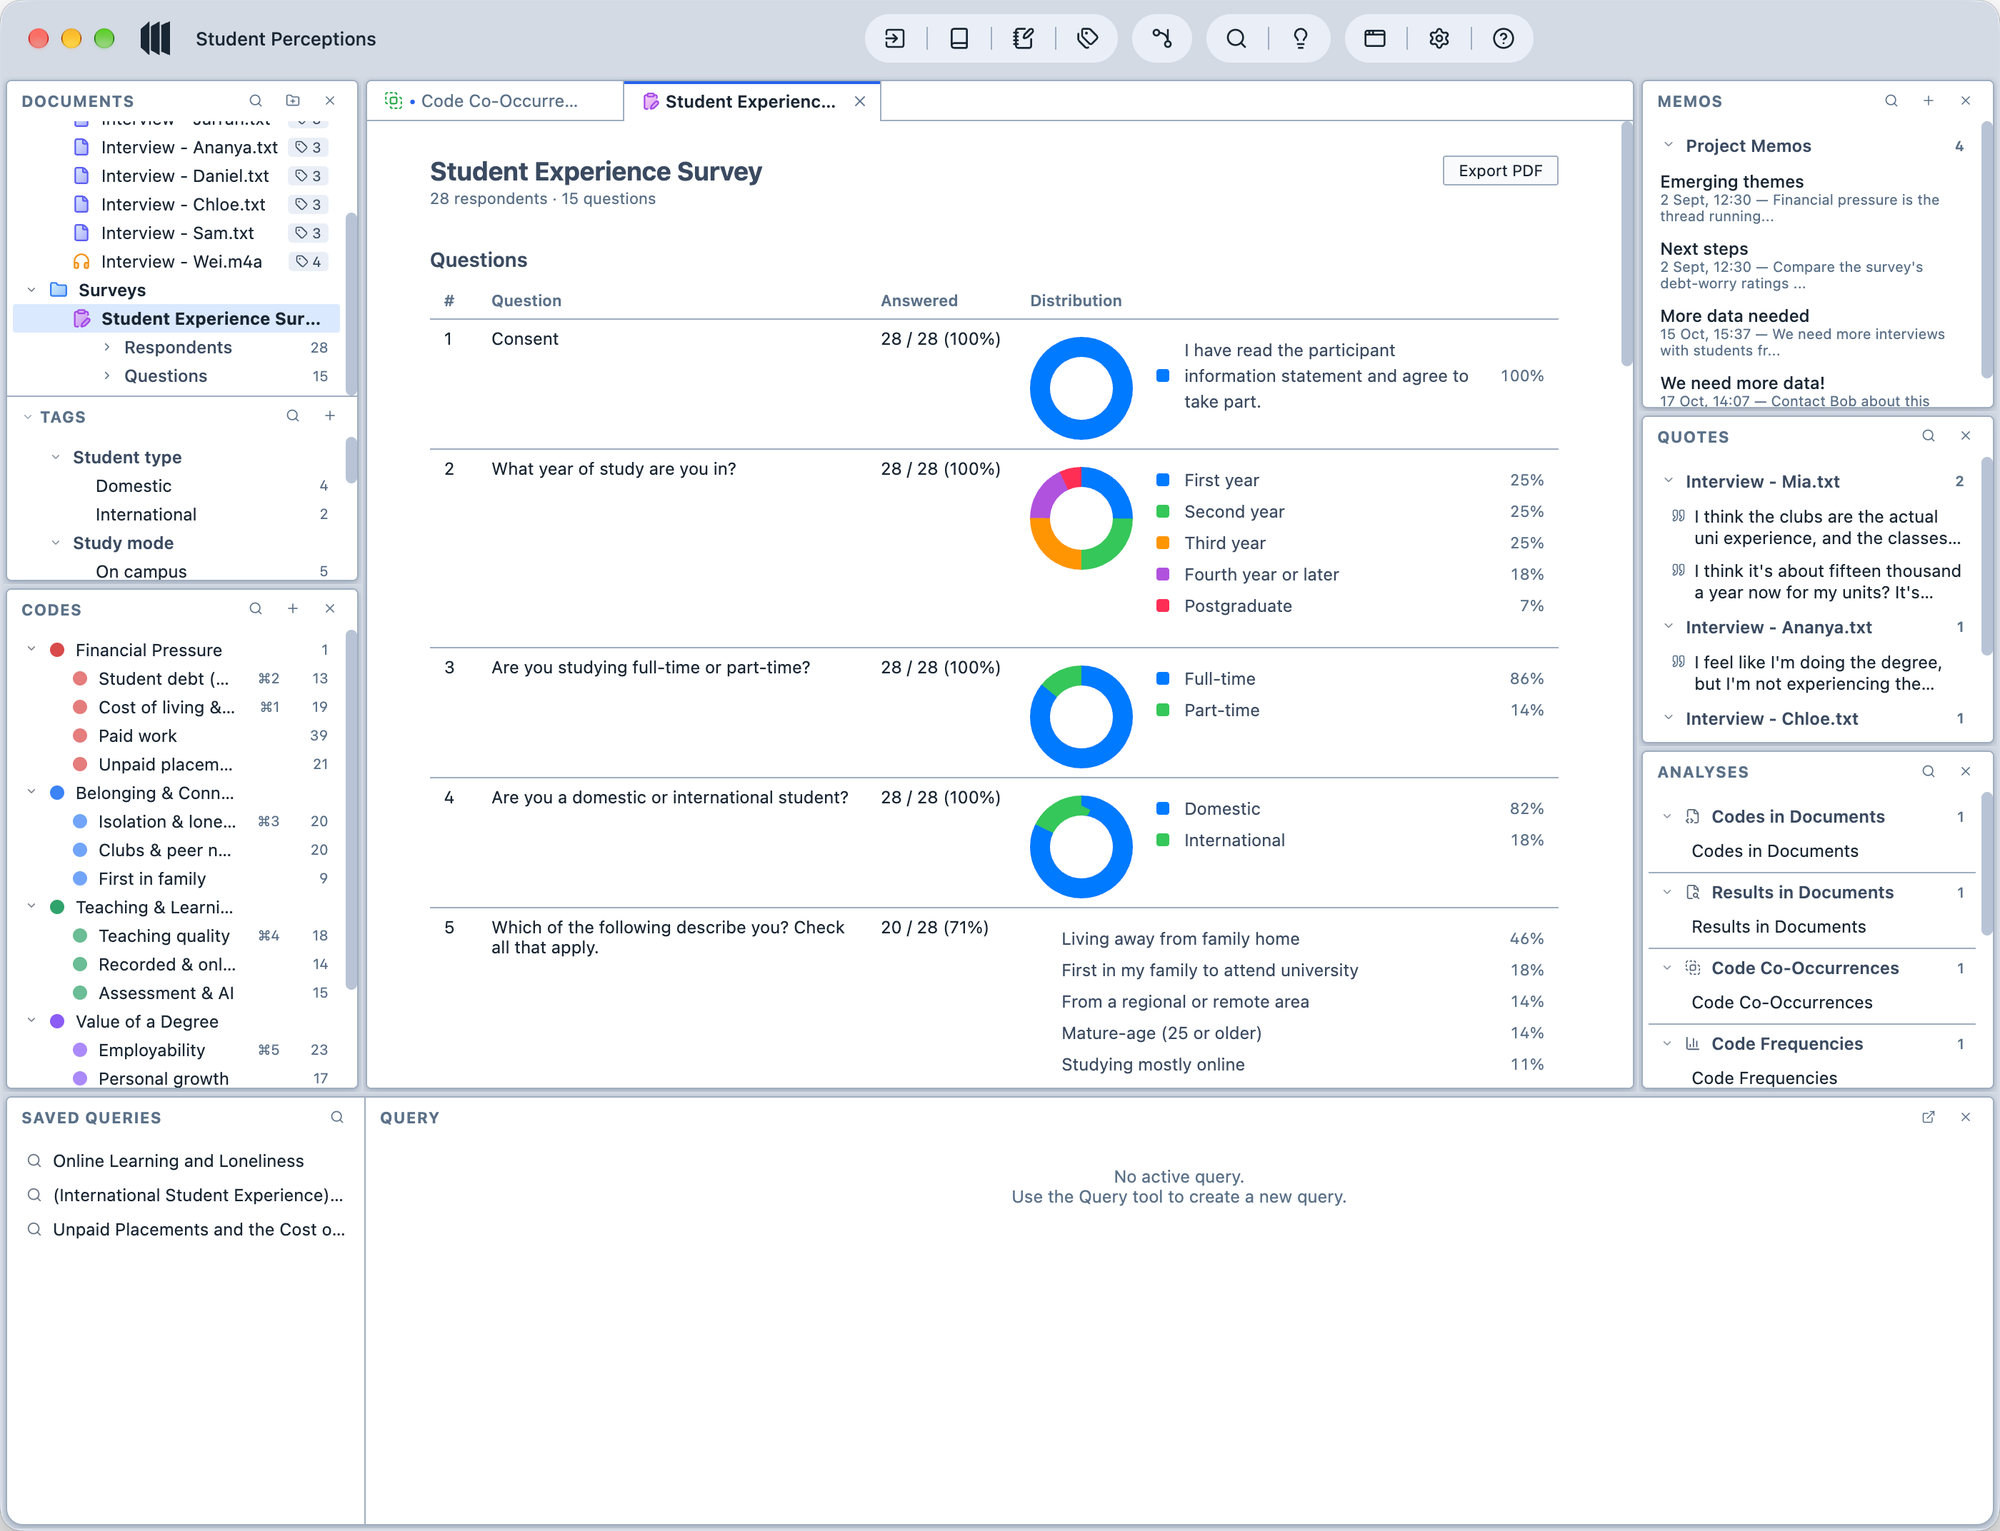The width and height of the screenshot is (2000, 1531).
Task: Click the Employability code purple color dot
Action: (x=80, y=1050)
